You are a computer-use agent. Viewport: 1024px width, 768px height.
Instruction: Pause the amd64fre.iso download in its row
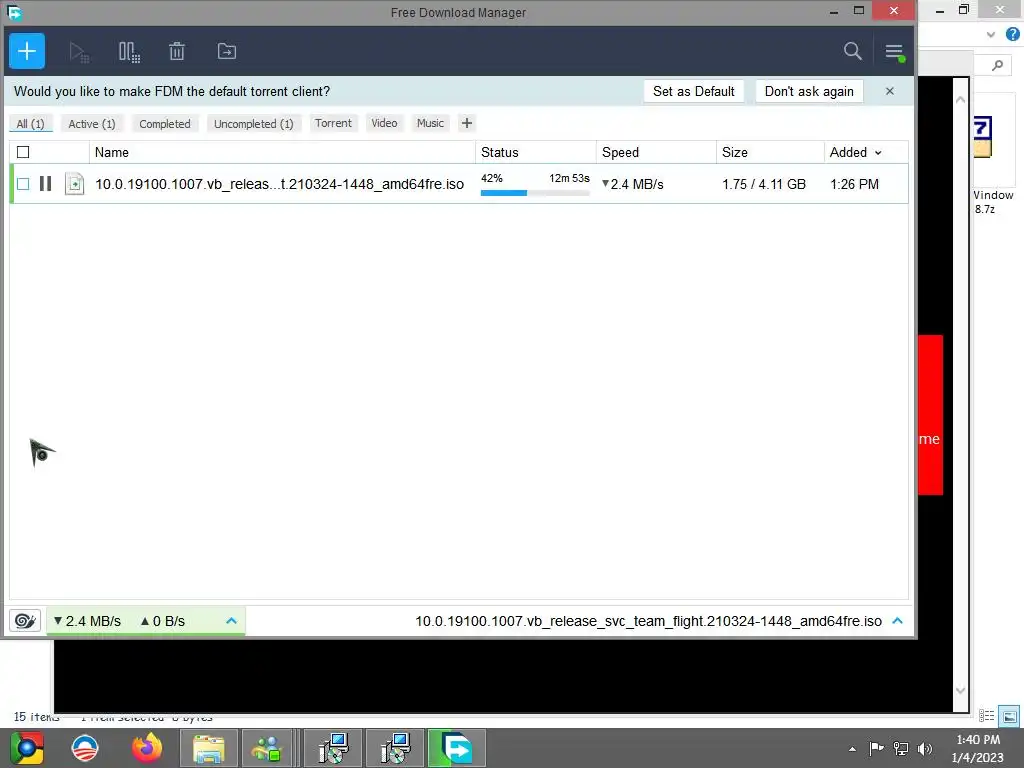click(x=46, y=184)
